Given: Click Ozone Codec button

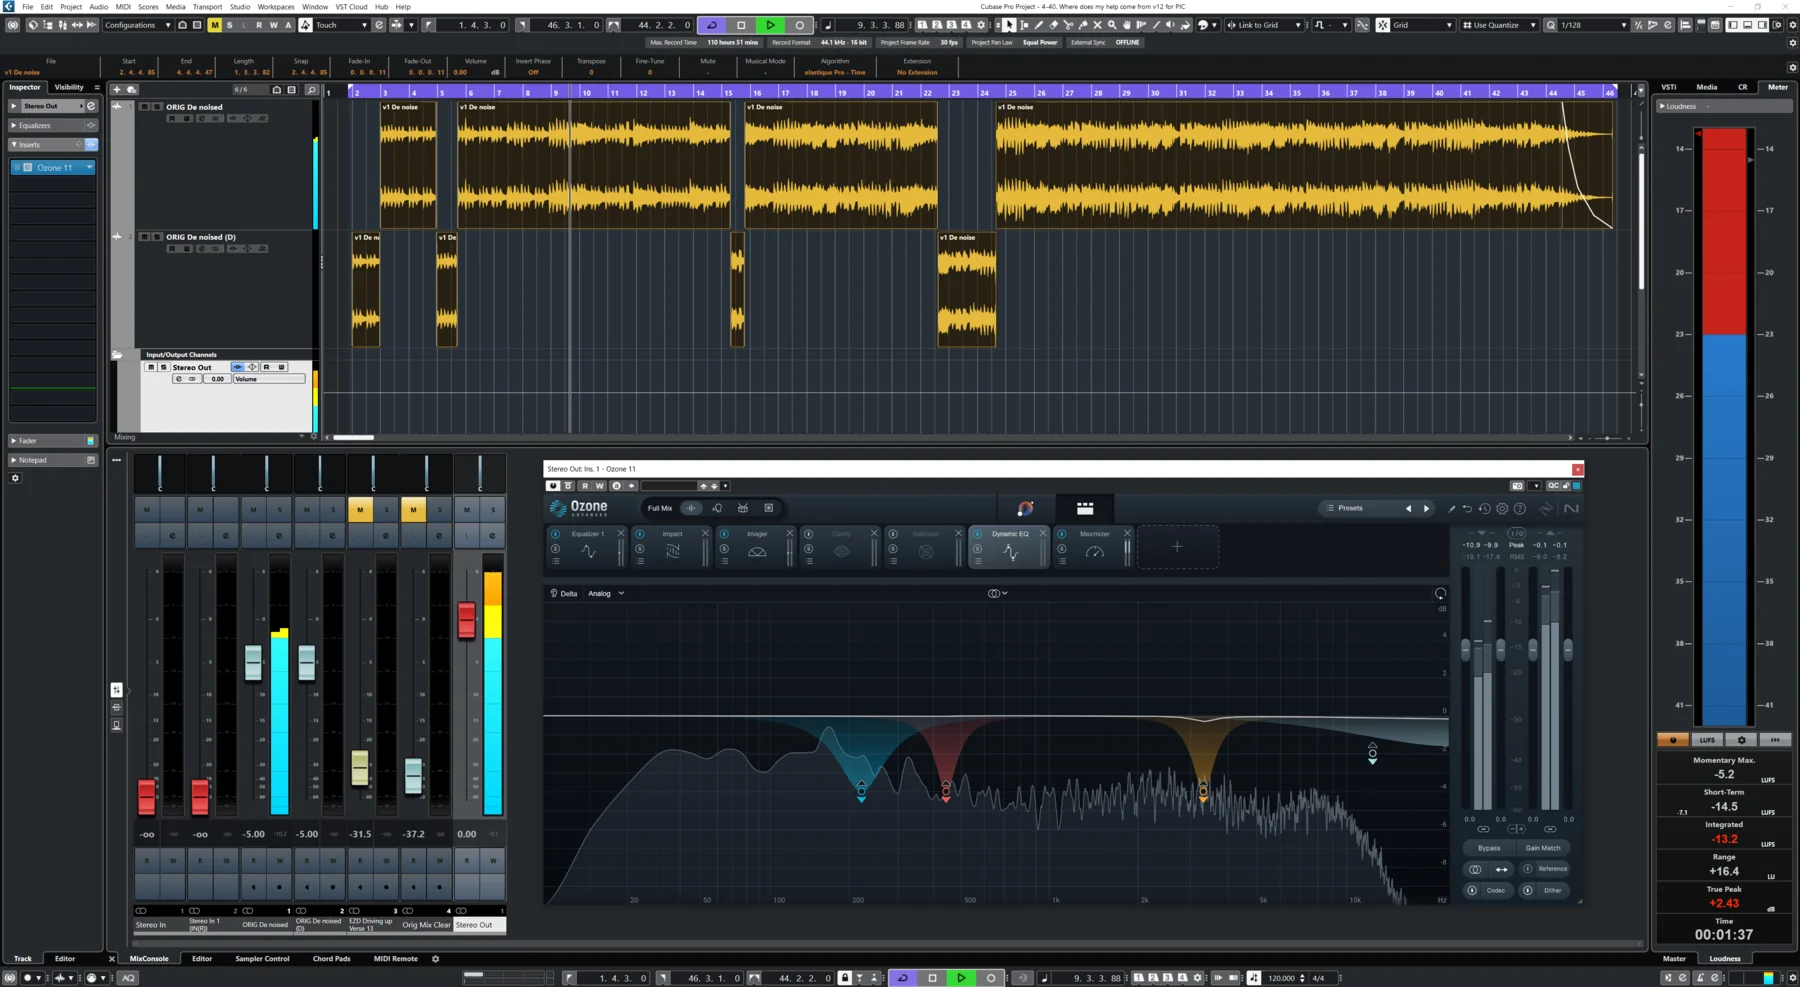Looking at the screenshot, I should click(x=1489, y=890).
